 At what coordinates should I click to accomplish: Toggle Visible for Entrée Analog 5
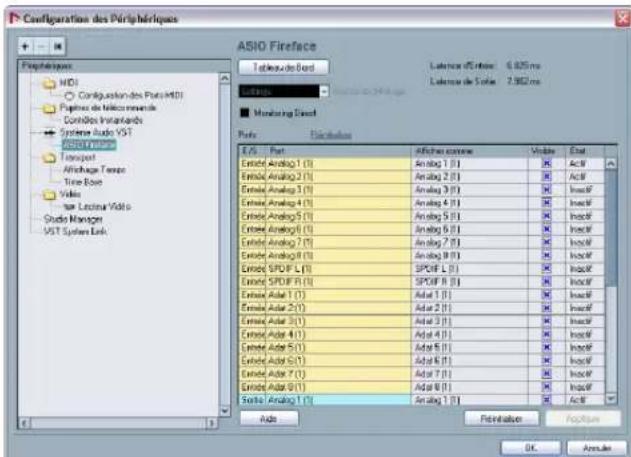(x=546, y=216)
